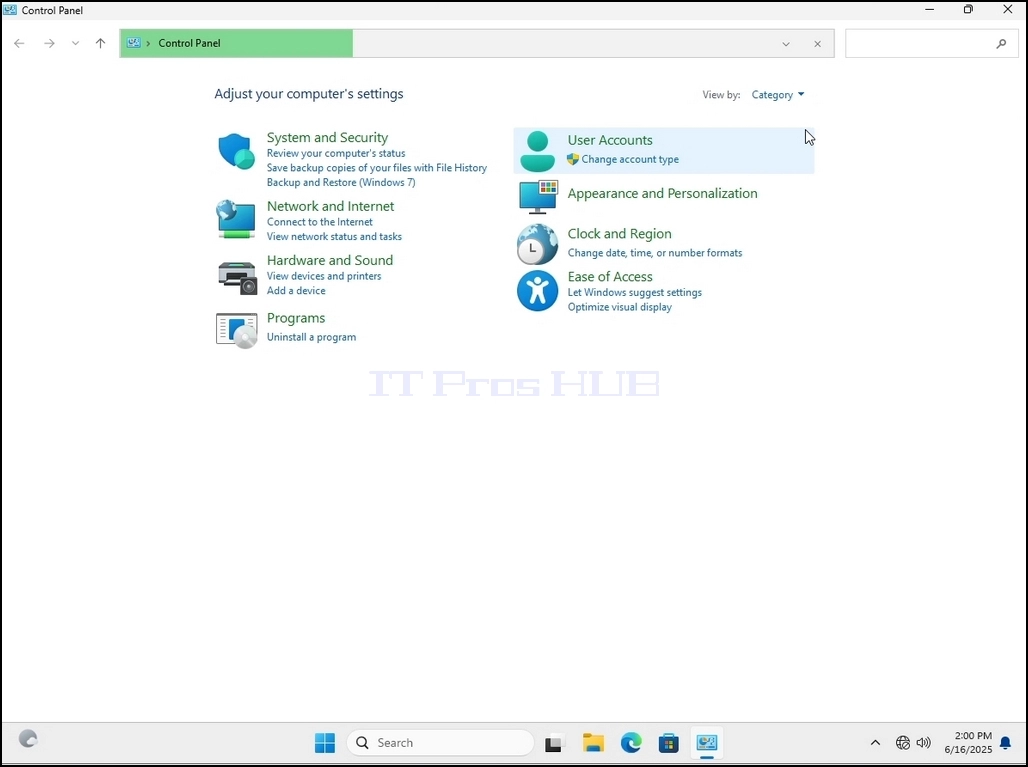Open Backup and Restore (Windows 7)
1028x767 pixels.
coord(341,182)
